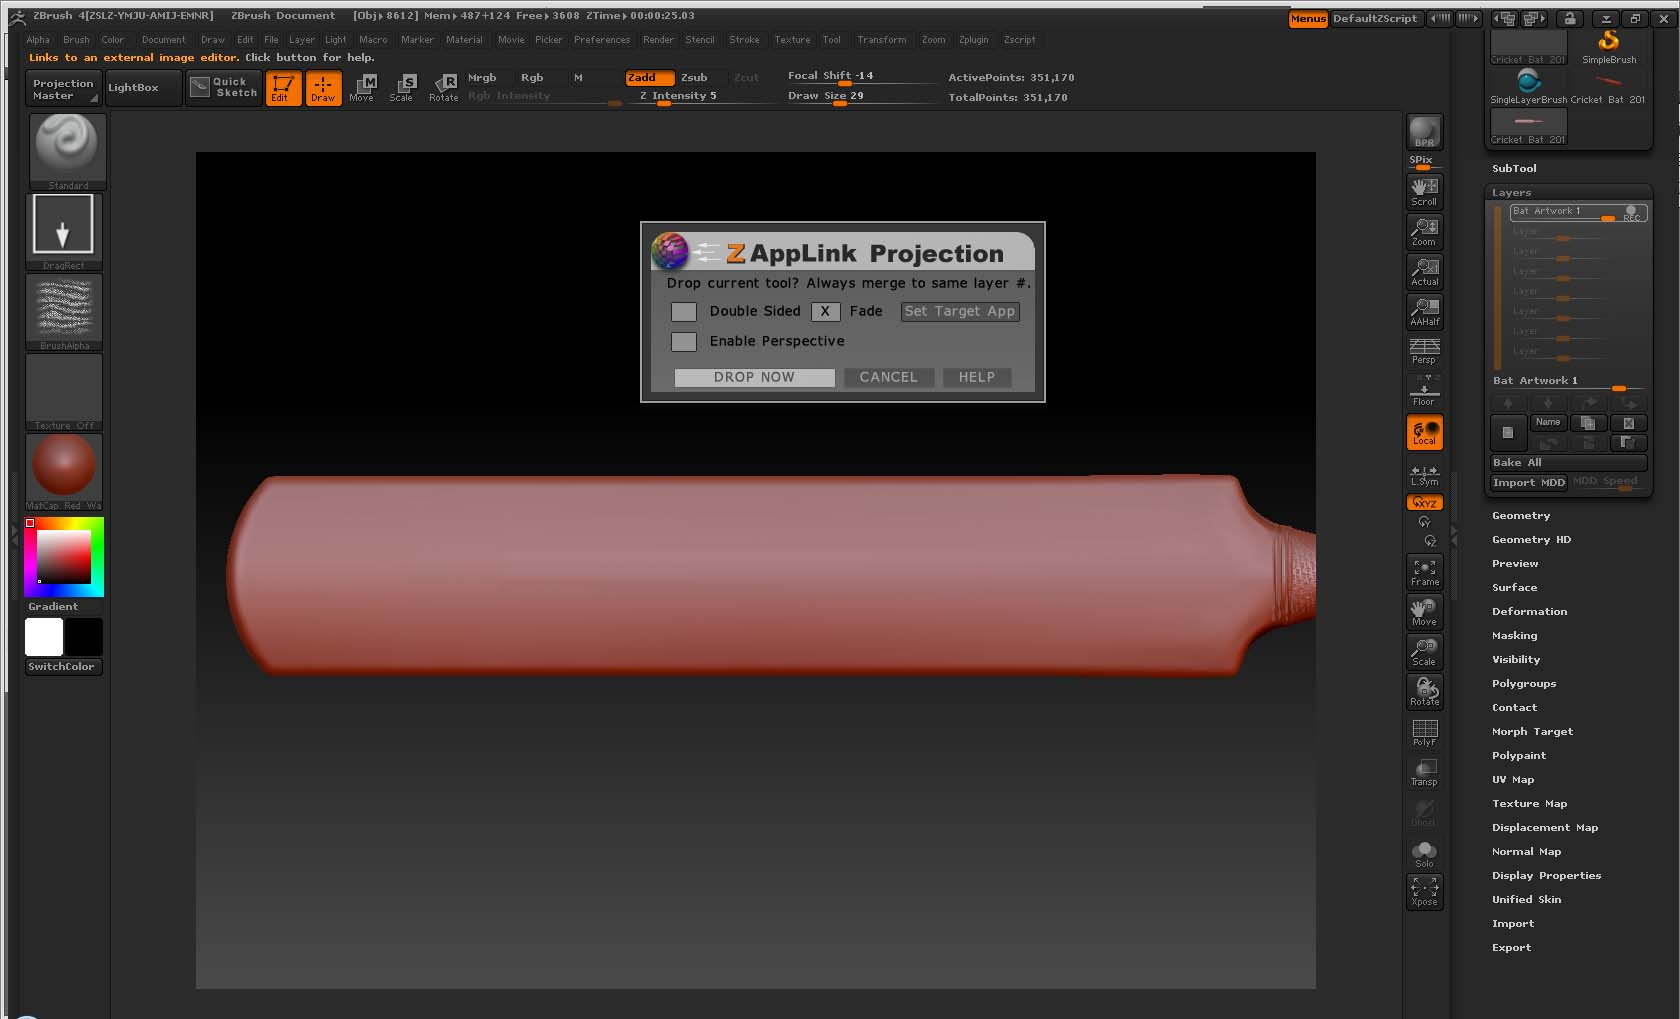Set canvas to Actual size
The height and width of the screenshot is (1019, 1680).
1424,271
